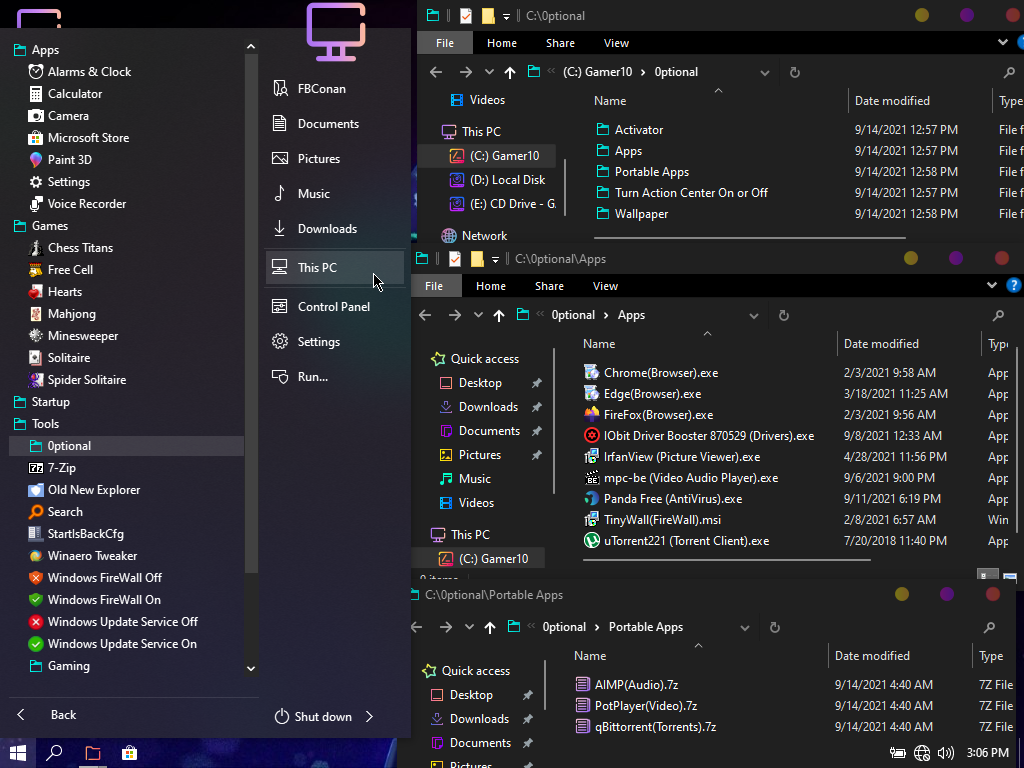Open the Camera app
1024x768 pixels.
coord(59,116)
